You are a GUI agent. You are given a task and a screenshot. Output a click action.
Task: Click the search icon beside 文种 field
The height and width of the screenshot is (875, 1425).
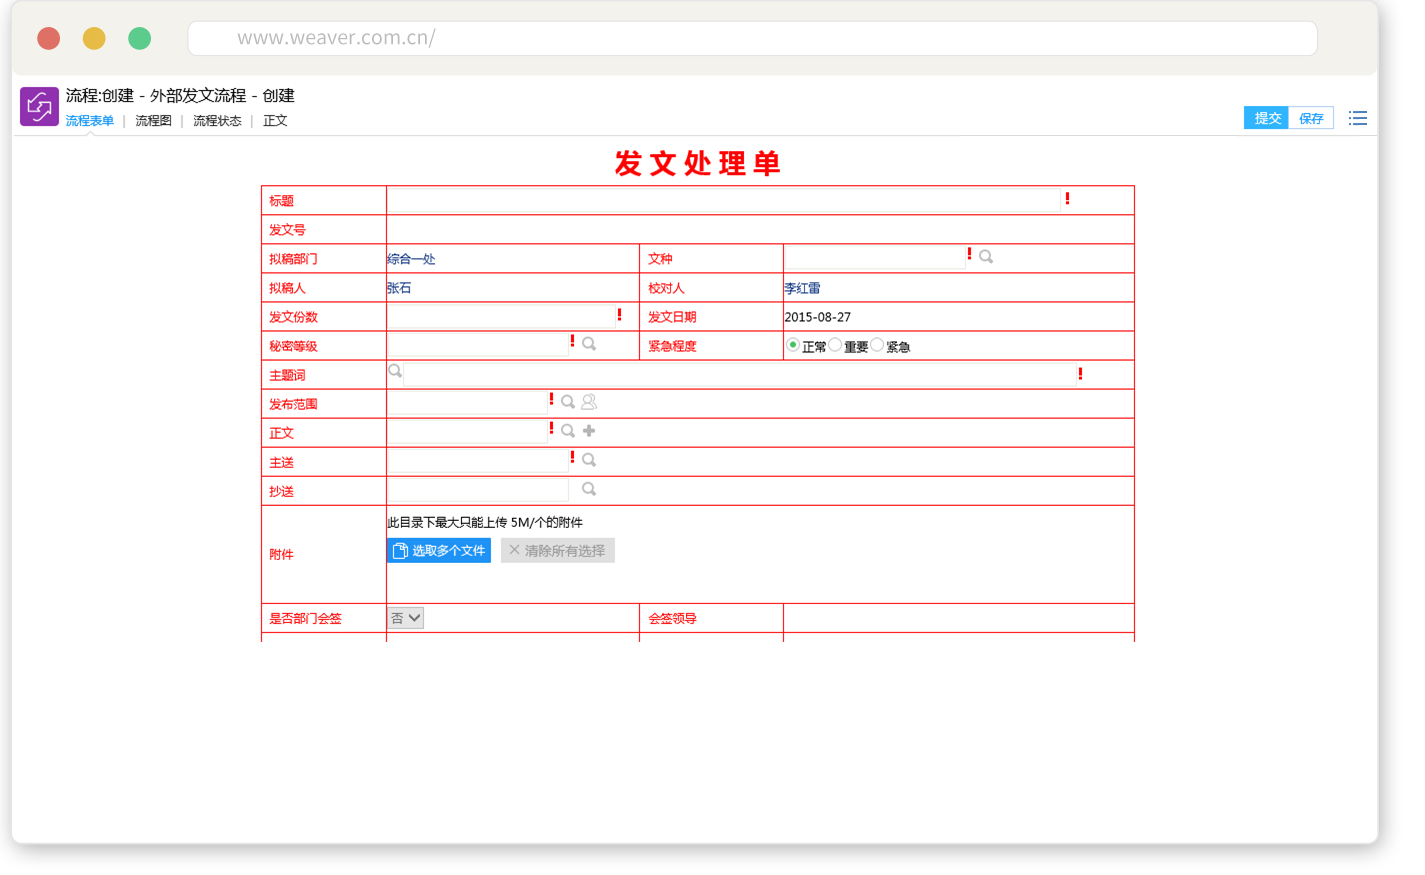pyautogui.click(x=985, y=257)
